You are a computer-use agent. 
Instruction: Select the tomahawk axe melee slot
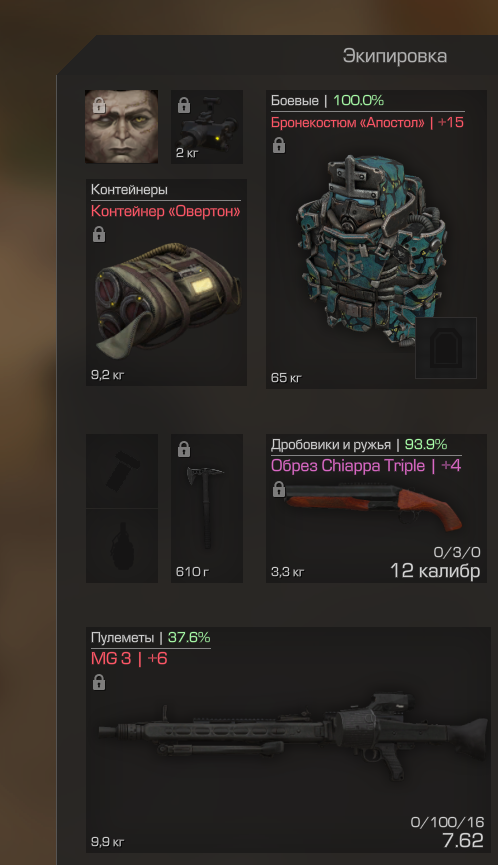pos(207,508)
